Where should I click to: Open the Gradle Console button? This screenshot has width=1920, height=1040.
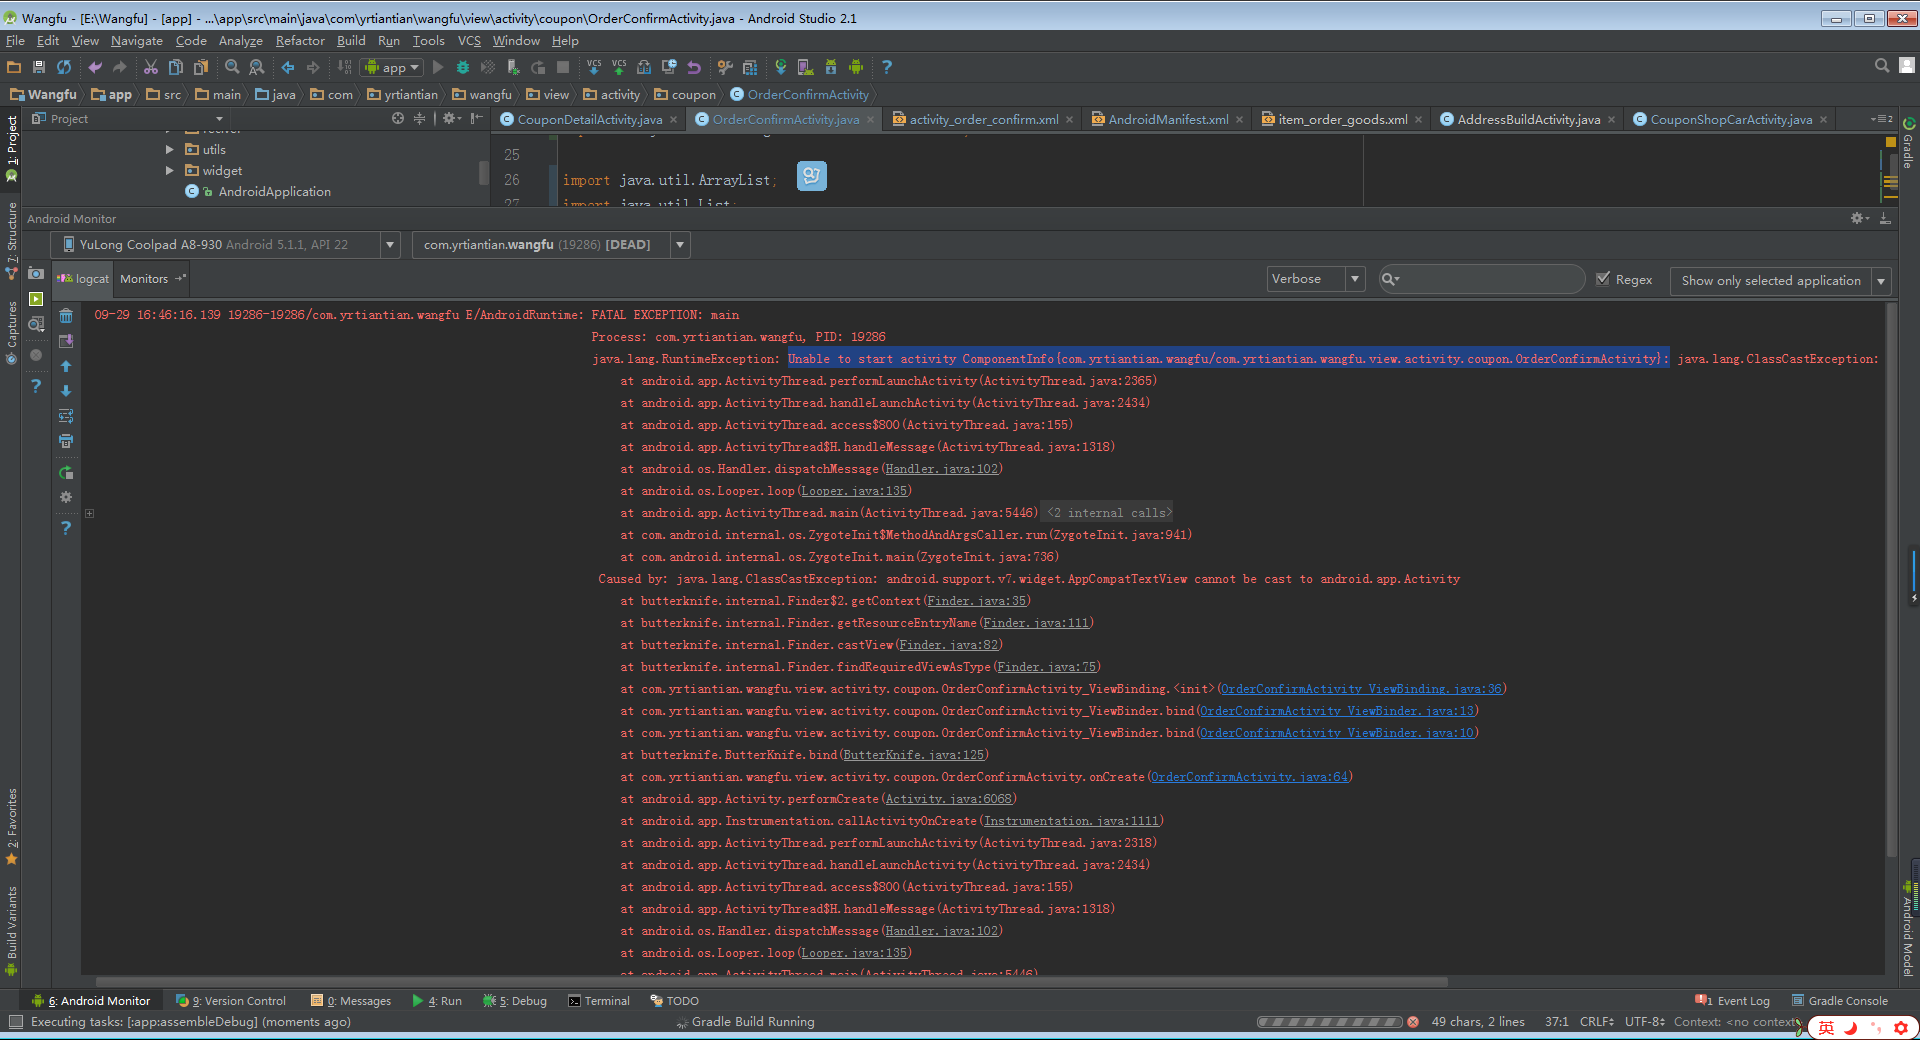[1840, 1000]
